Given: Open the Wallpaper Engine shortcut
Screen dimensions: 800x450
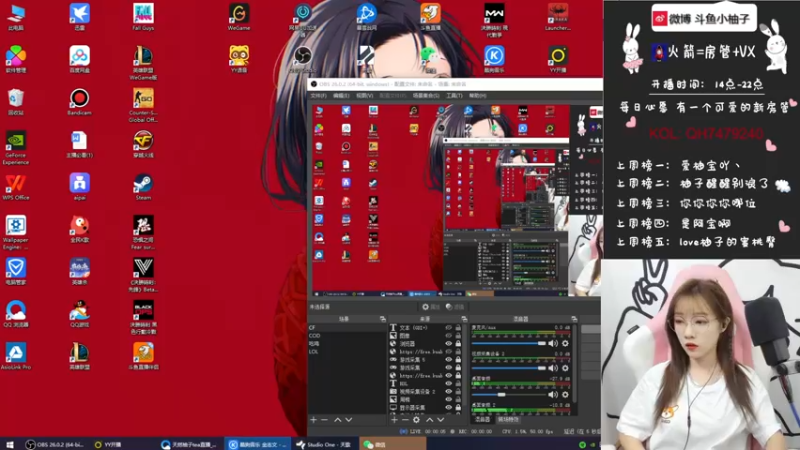Looking at the screenshot, I should click(16, 232).
